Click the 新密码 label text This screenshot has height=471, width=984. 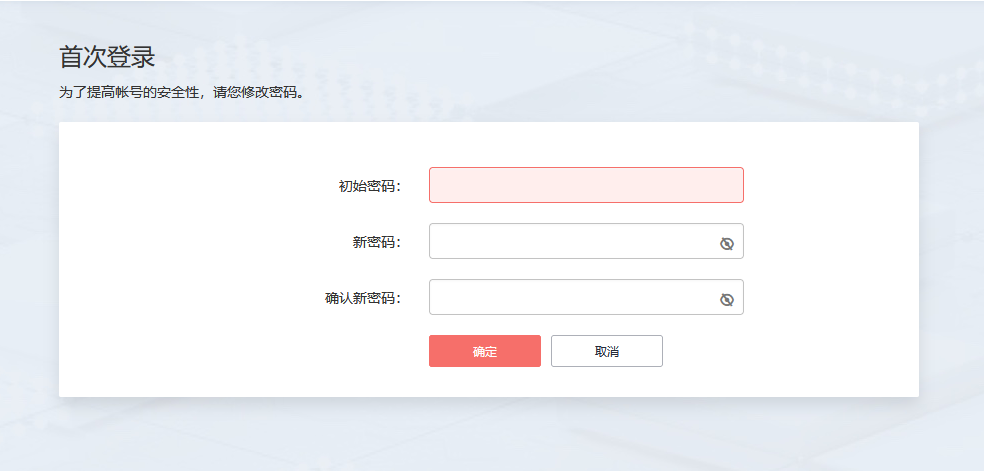click(x=376, y=242)
